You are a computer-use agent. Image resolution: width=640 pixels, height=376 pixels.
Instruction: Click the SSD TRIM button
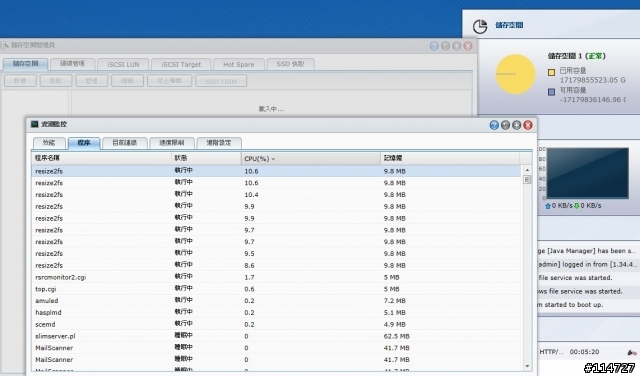coord(221,81)
